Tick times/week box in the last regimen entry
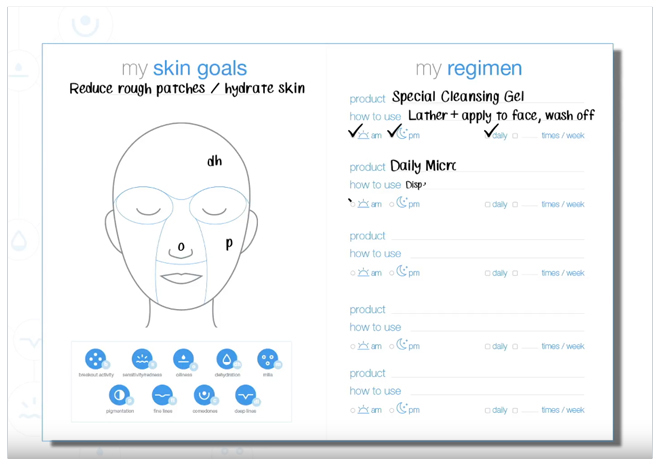This screenshot has width=668, height=466. (x=515, y=410)
